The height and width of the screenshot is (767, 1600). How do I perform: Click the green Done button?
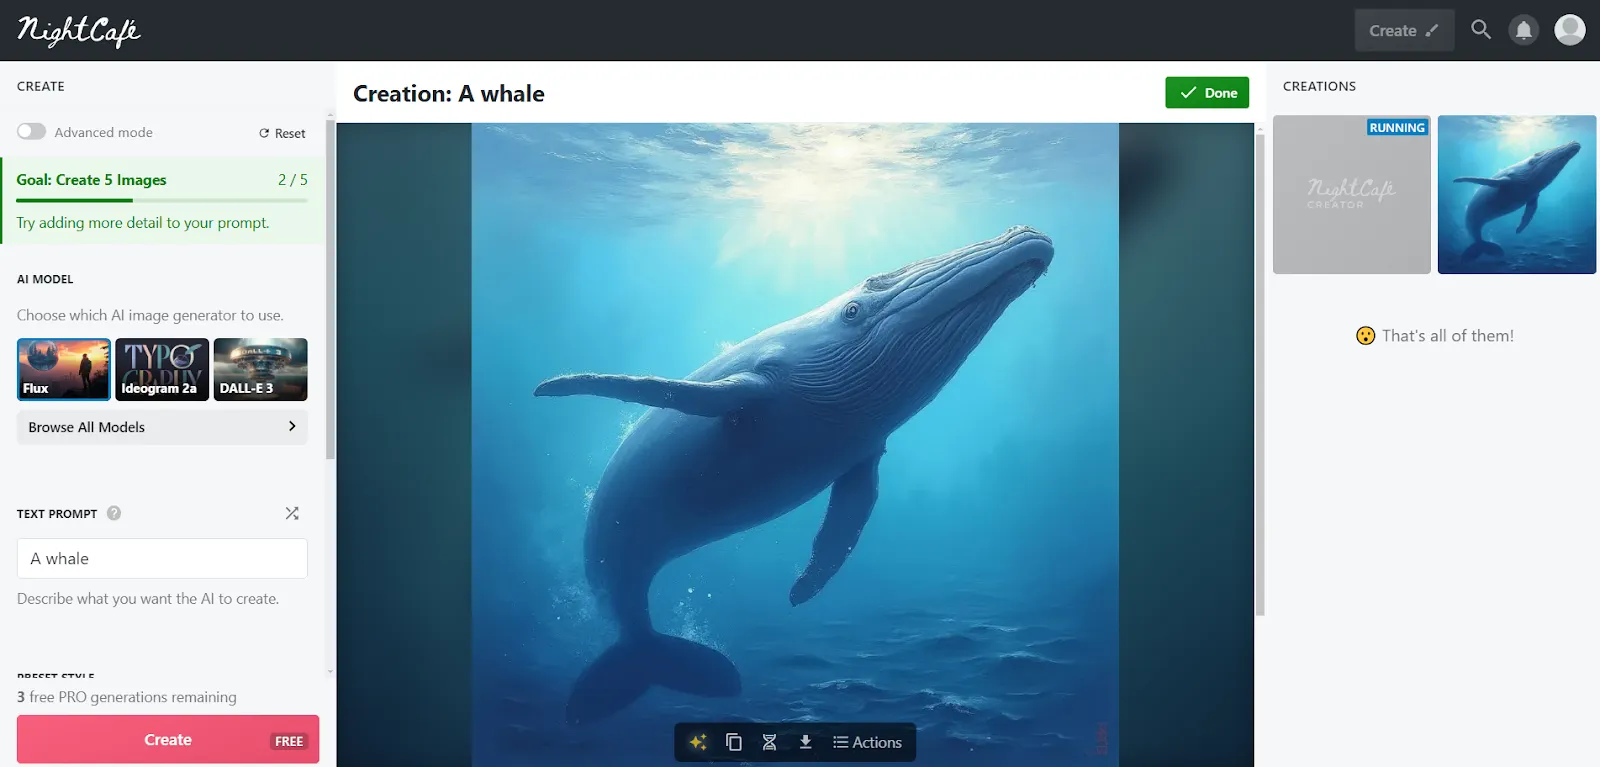pyautogui.click(x=1207, y=93)
